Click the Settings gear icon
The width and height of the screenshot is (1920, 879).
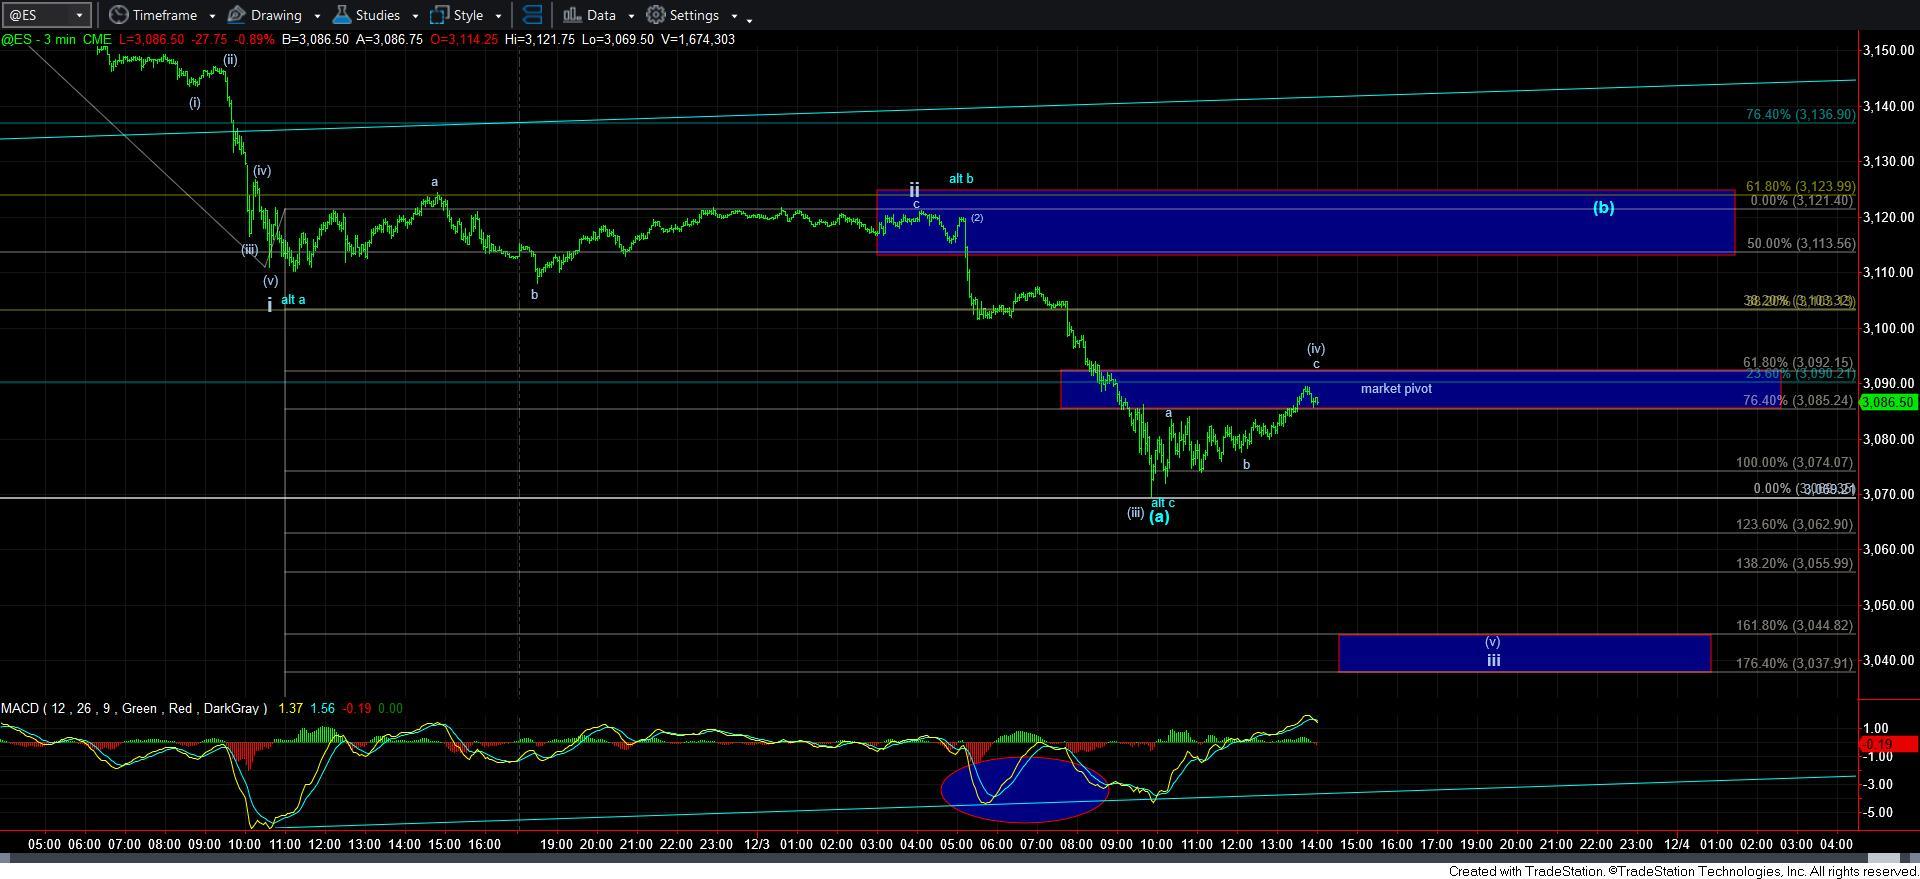tap(655, 15)
